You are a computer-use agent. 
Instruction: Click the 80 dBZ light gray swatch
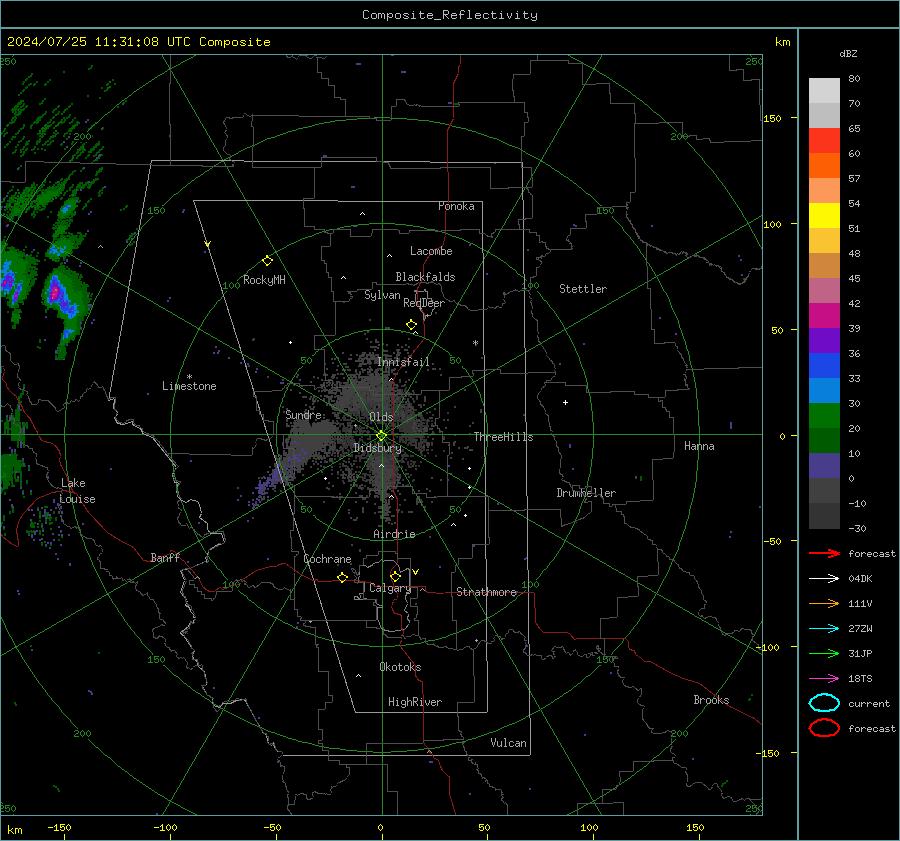tap(824, 90)
